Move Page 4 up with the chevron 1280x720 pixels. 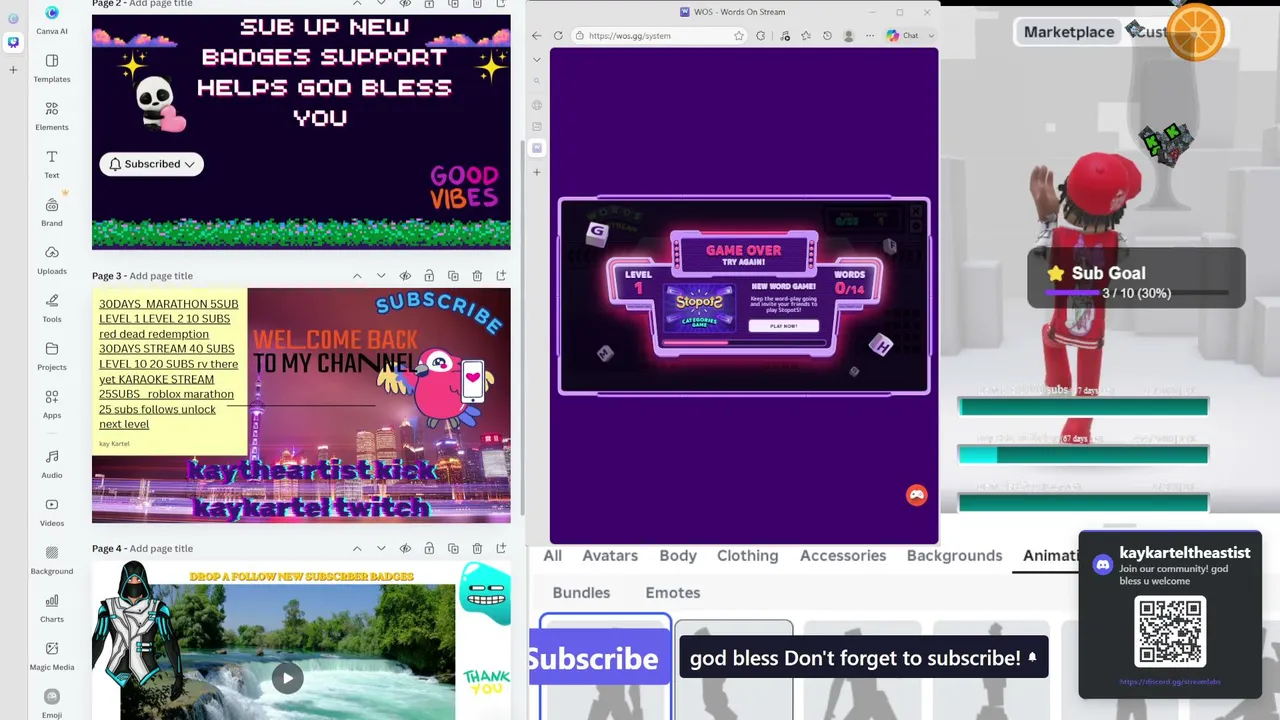[x=357, y=548]
